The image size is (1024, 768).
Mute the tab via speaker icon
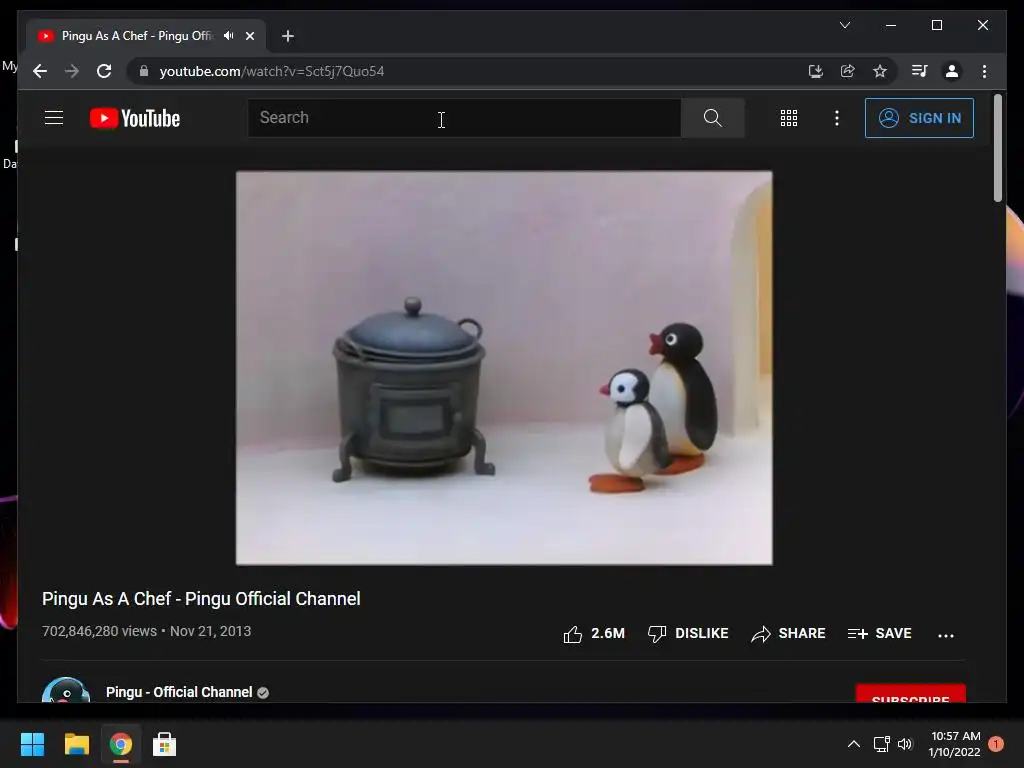(x=228, y=36)
